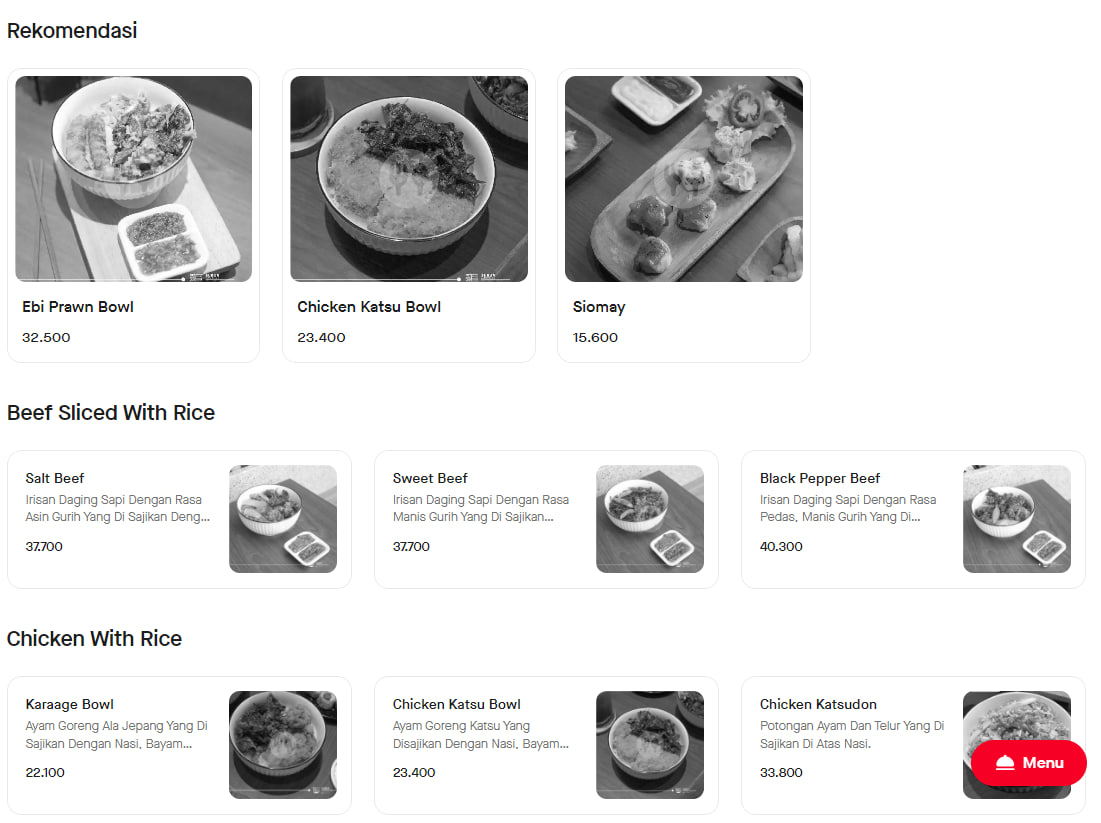Viewport: 1101px width, 823px height.
Task: Open the floating red Menu button
Action: (1029, 763)
